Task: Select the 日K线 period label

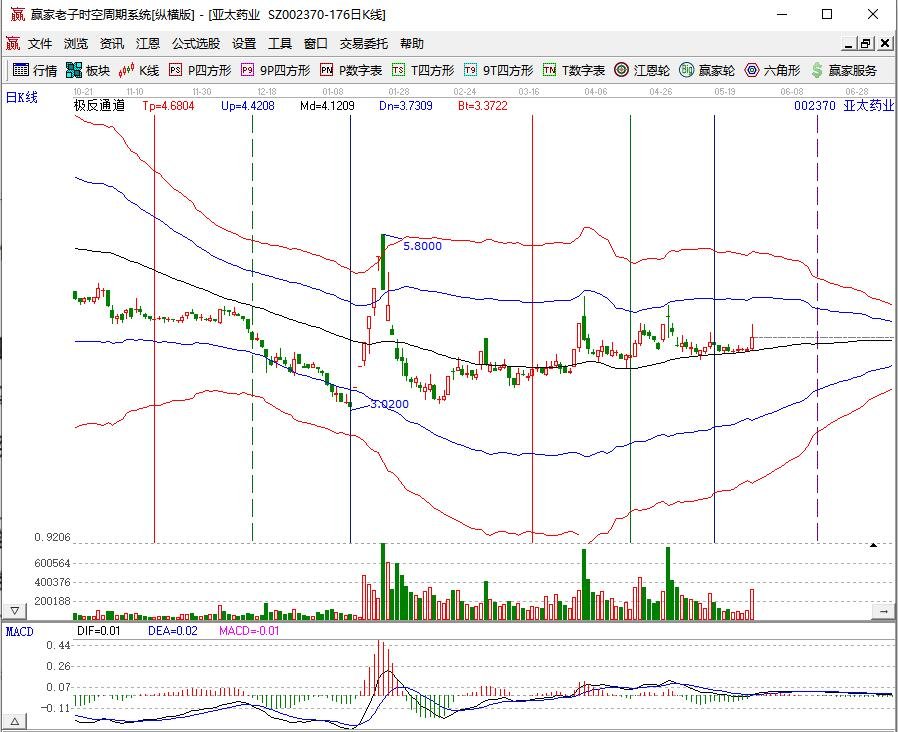Action: pyautogui.click(x=22, y=97)
